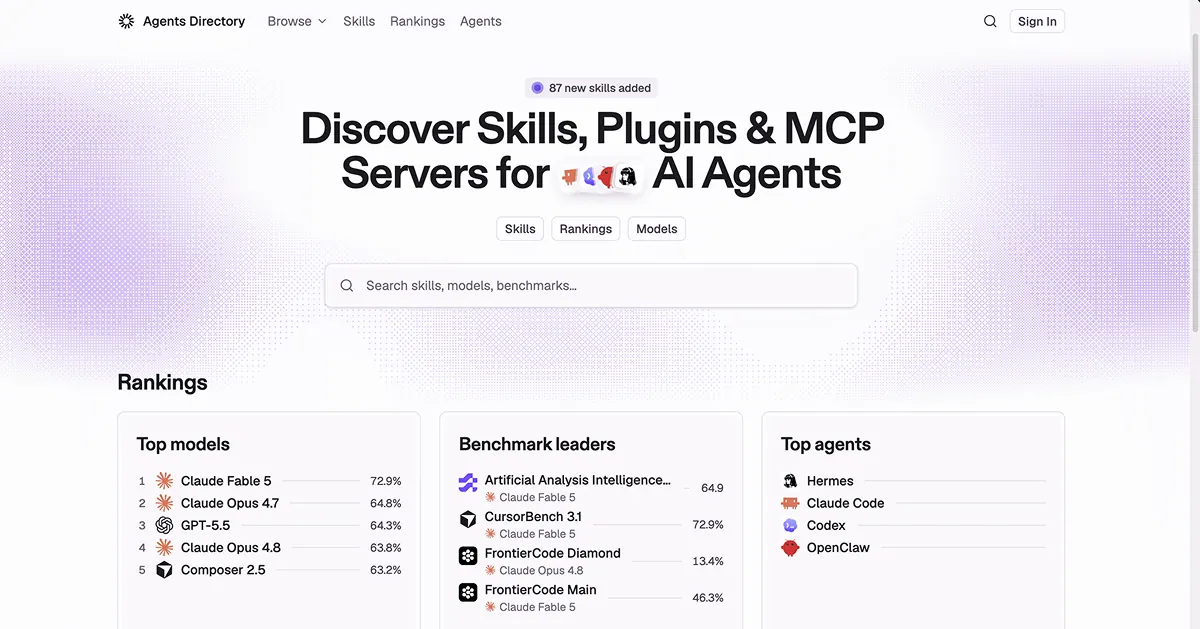1200x629 pixels.
Task: Click the Agents Directory logo icon
Action: click(126, 21)
